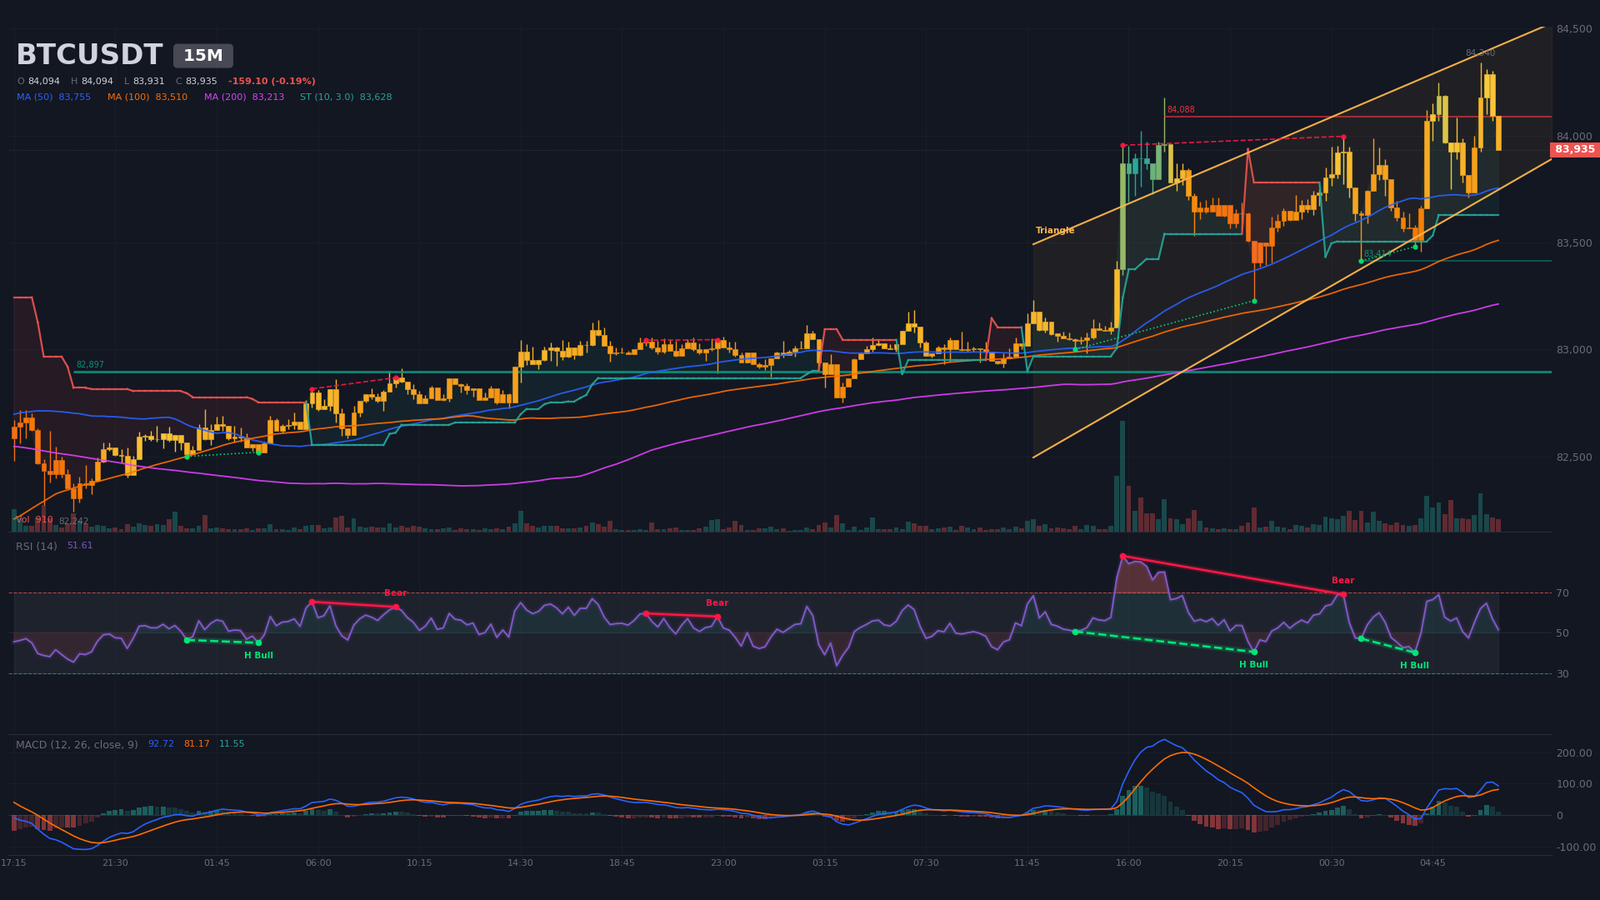This screenshot has height=900, width=1600.
Task: Click the Close value labeled C
Action: 201,81
